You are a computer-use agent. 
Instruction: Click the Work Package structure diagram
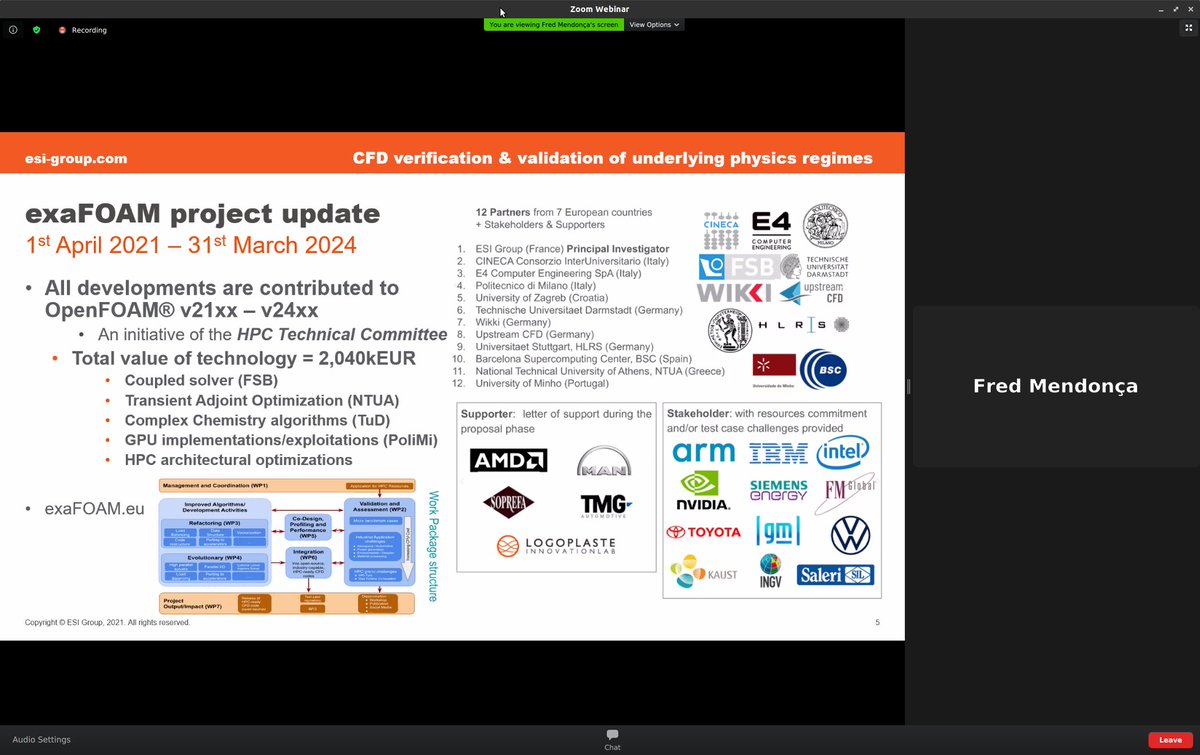(287, 546)
